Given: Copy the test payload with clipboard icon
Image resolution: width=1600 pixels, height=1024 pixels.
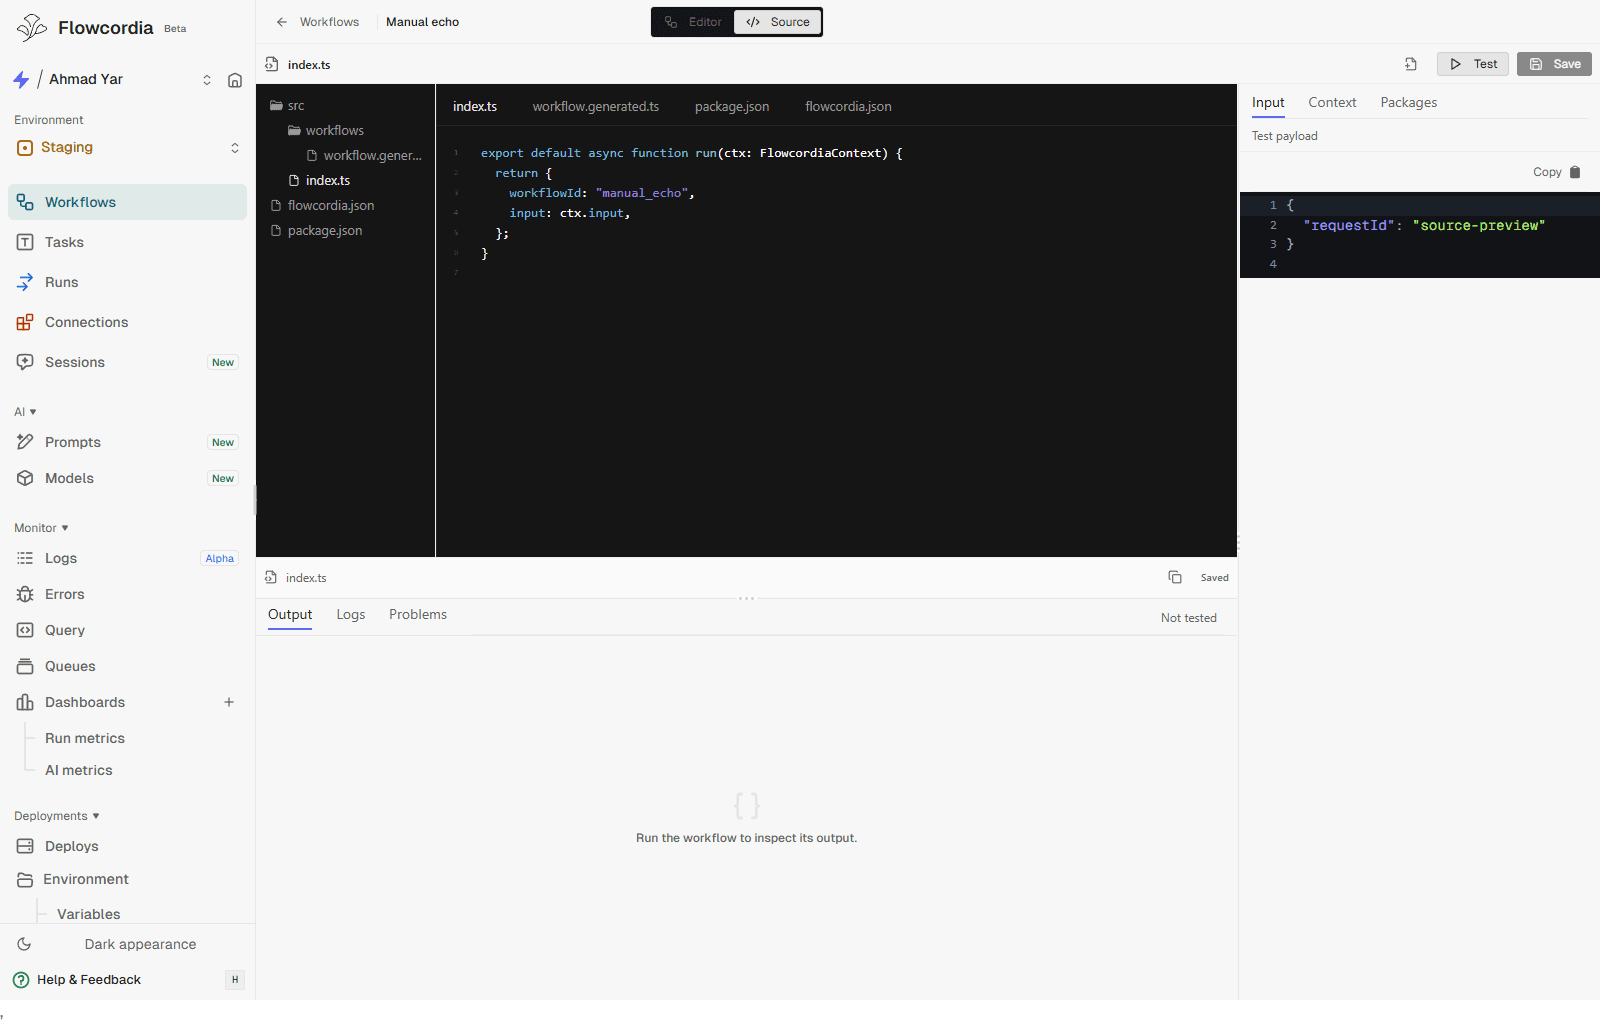Looking at the screenshot, I should 1575,172.
